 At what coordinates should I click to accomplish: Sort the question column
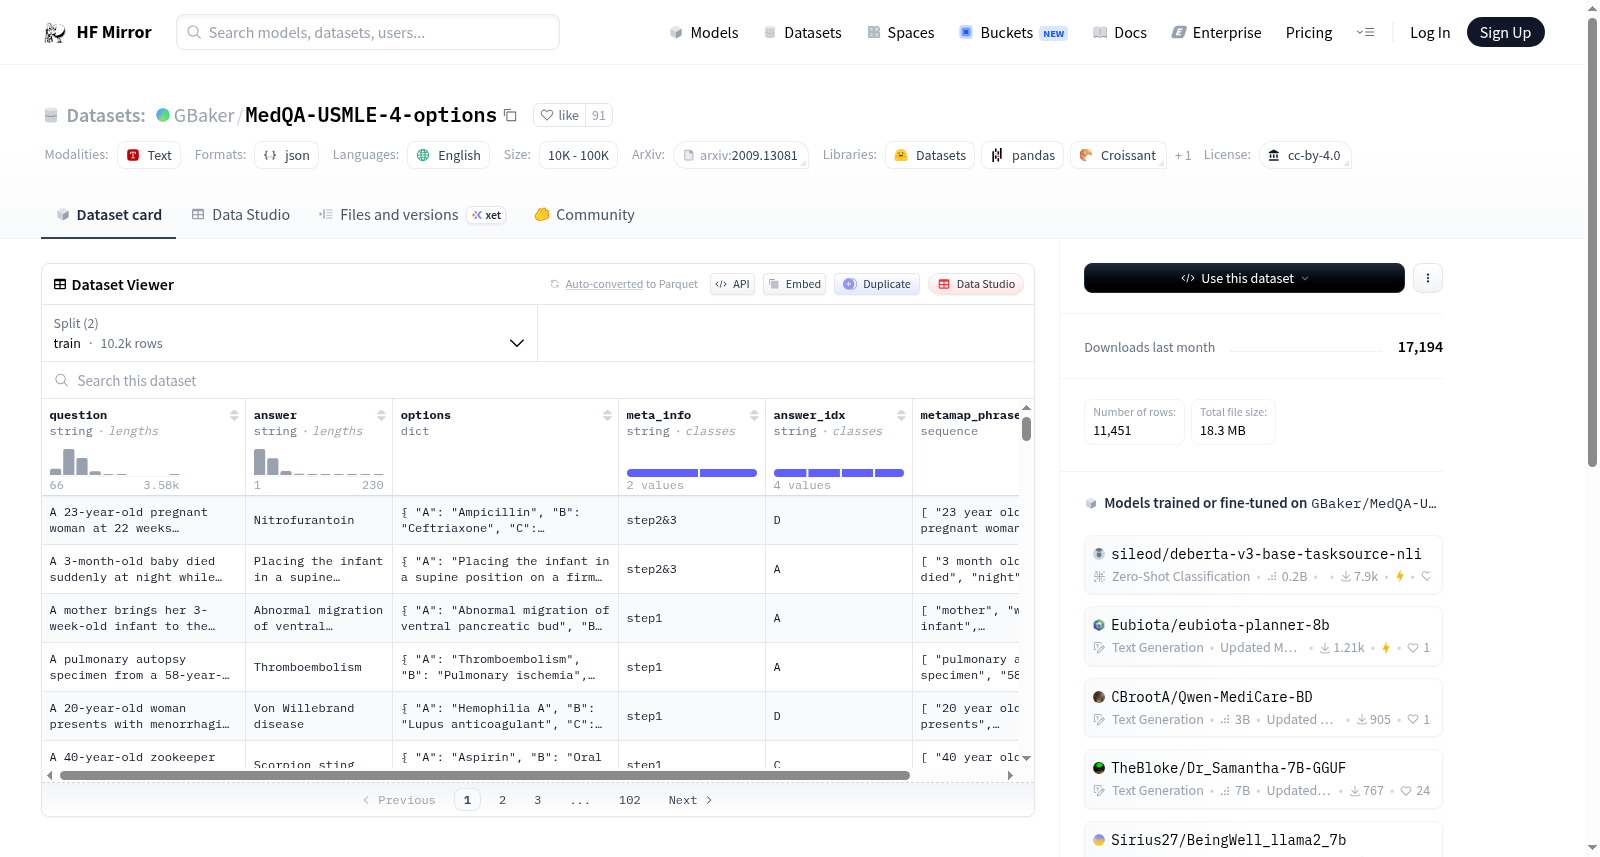(234, 415)
